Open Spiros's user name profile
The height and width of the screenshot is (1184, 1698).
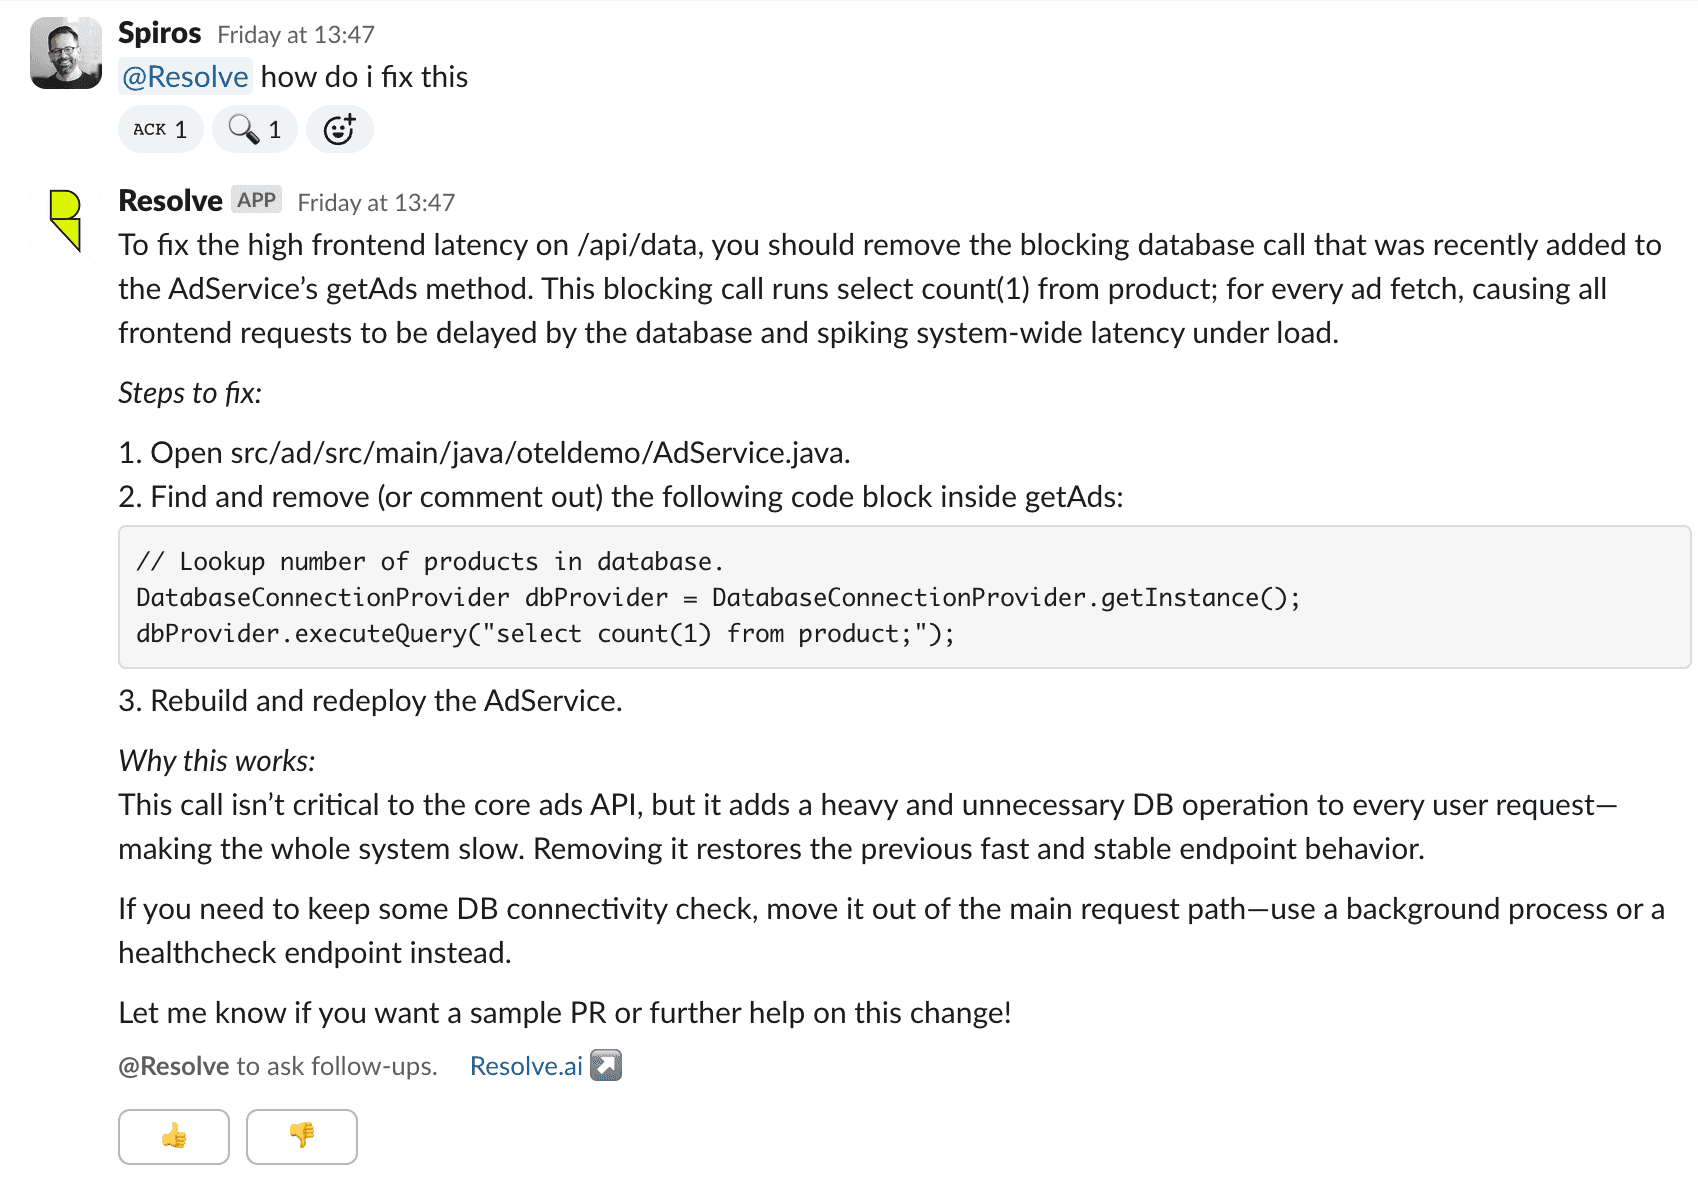pos(159,33)
